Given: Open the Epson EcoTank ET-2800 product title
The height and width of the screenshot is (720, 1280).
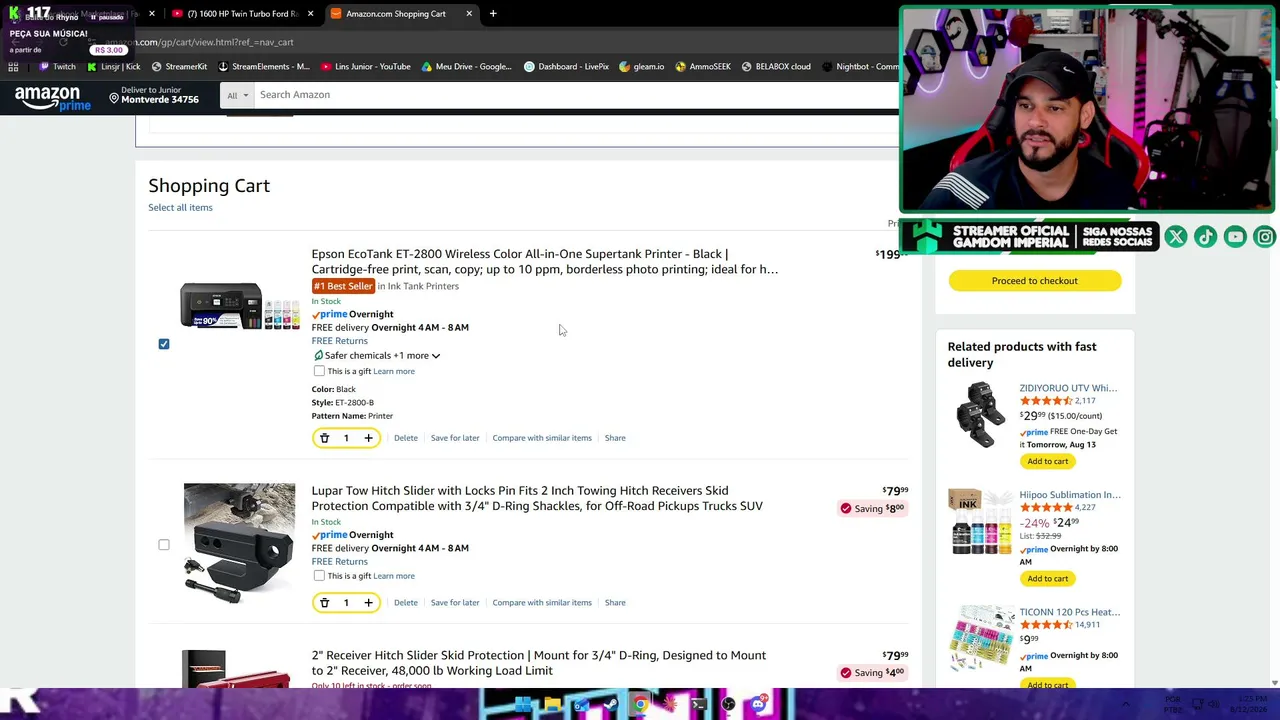Looking at the screenshot, I should pyautogui.click(x=544, y=262).
